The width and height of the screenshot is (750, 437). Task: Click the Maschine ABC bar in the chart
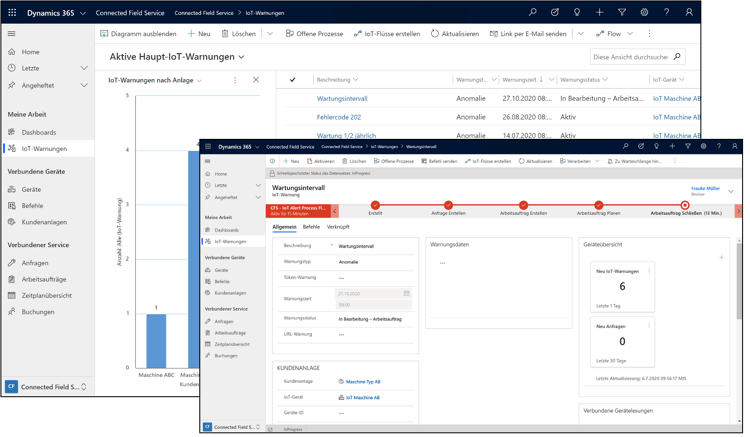156,341
